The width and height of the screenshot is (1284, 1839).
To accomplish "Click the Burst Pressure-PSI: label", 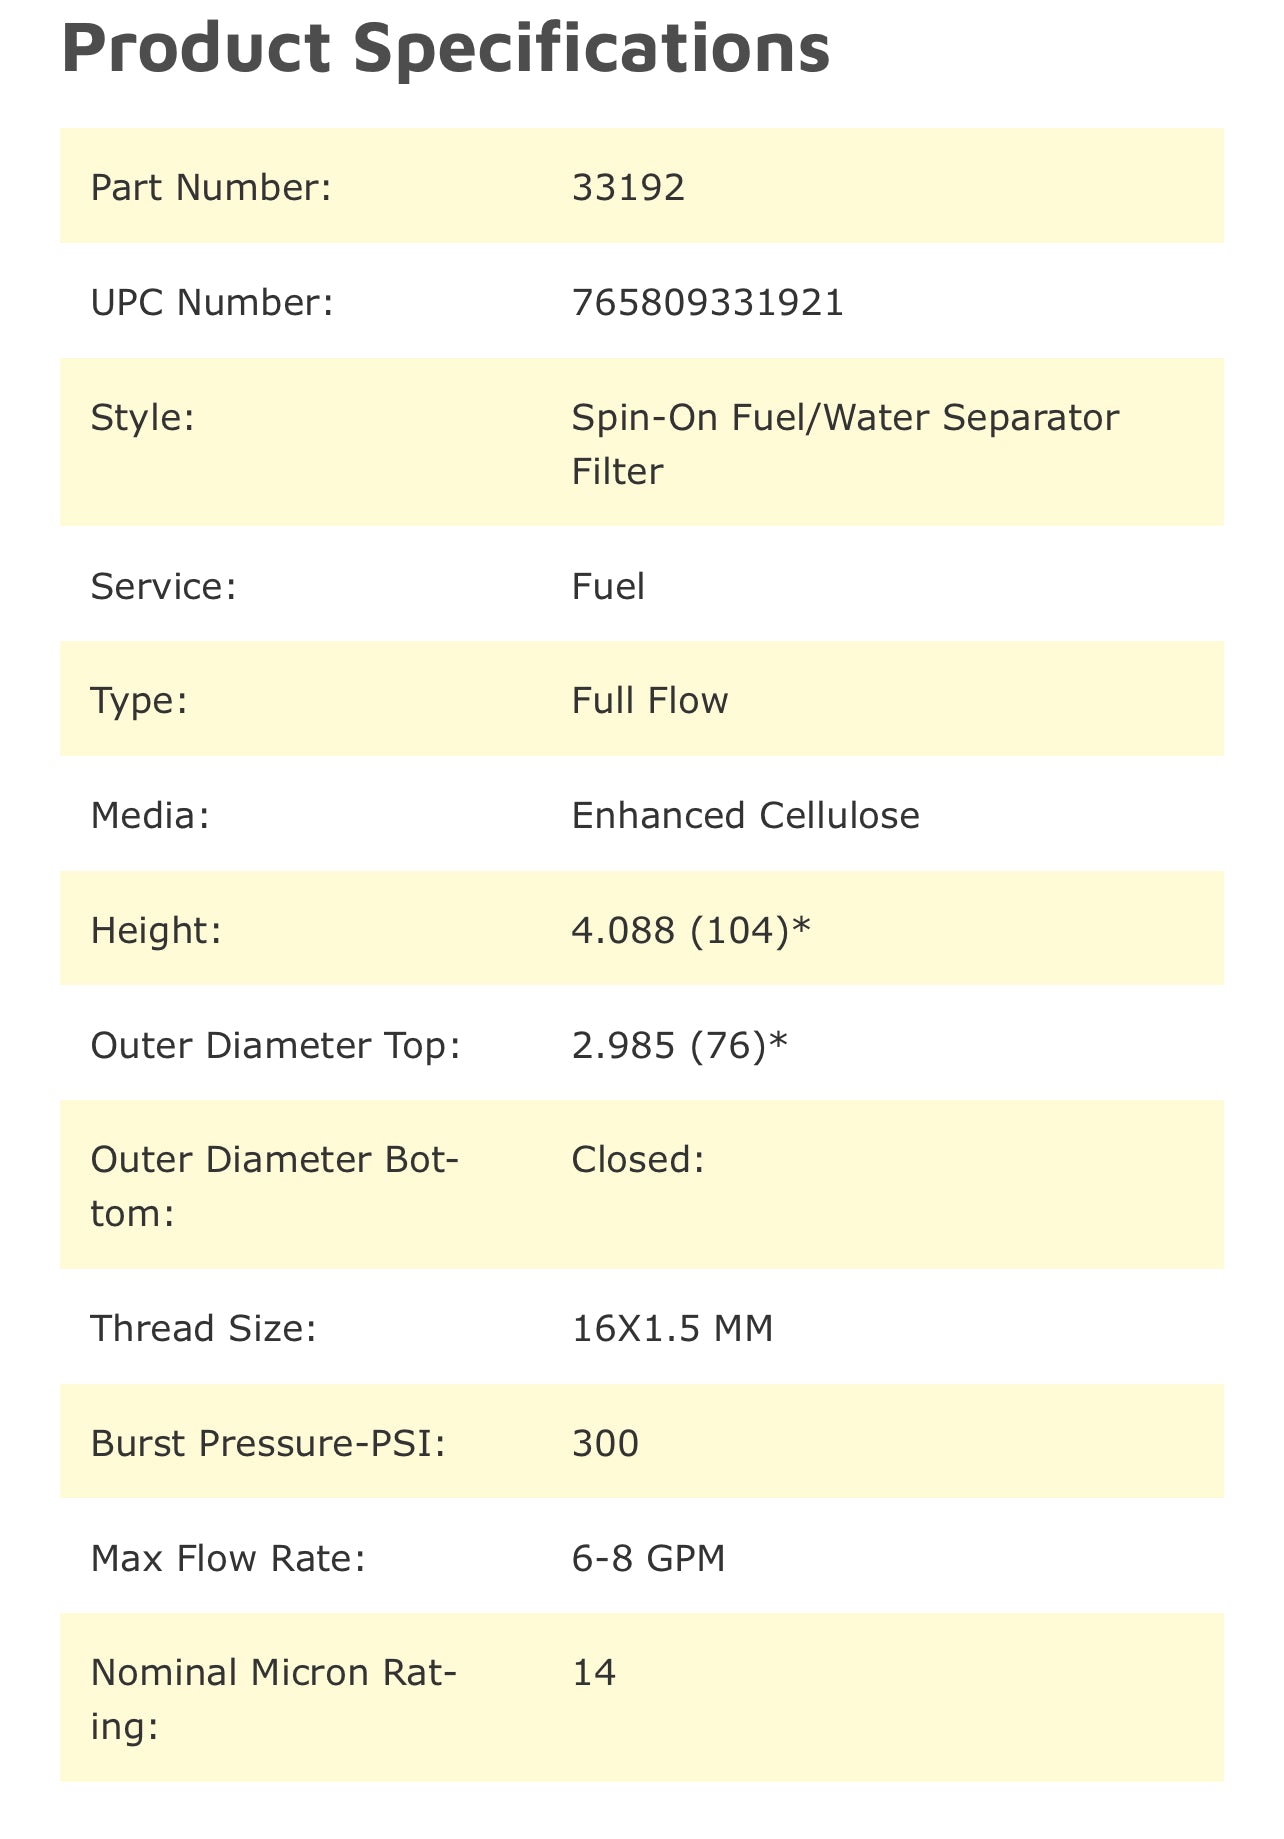I will (x=267, y=1444).
